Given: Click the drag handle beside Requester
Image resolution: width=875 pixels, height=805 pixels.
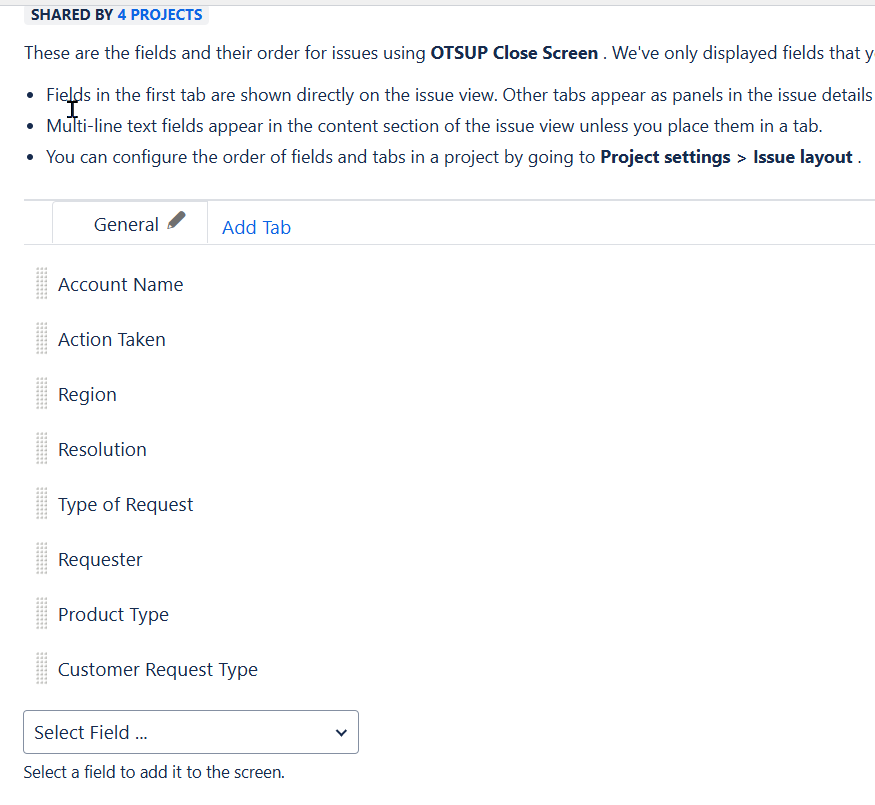Looking at the screenshot, I should coord(41,559).
